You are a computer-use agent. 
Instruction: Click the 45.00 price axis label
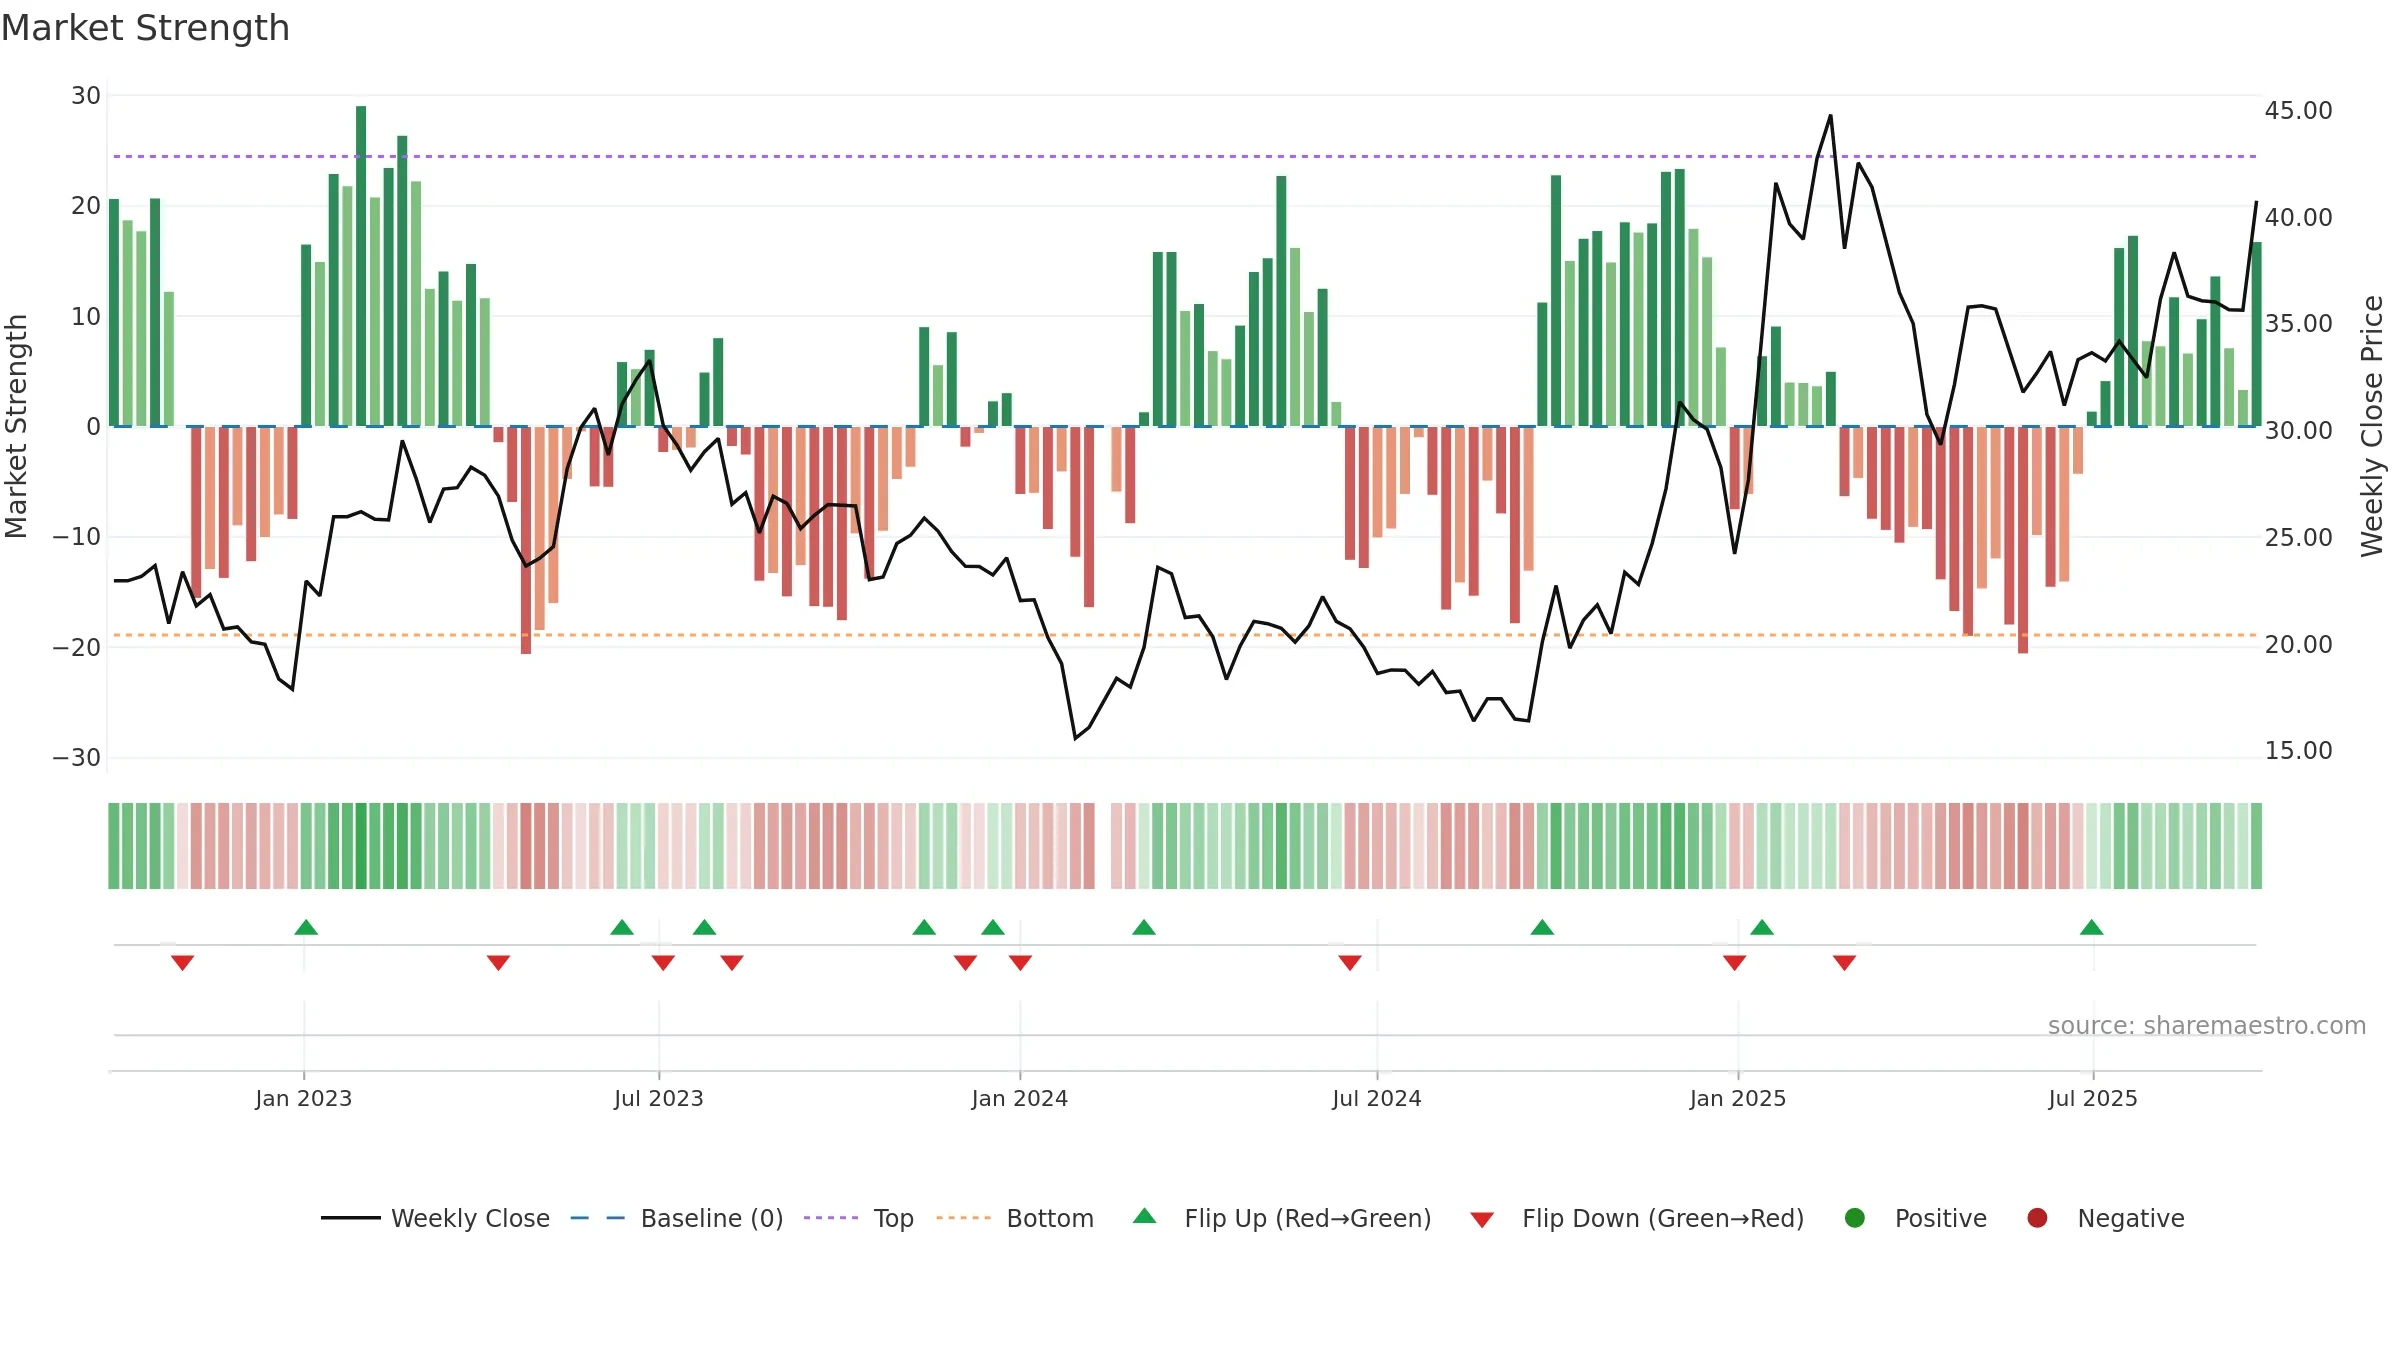[2298, 110]
